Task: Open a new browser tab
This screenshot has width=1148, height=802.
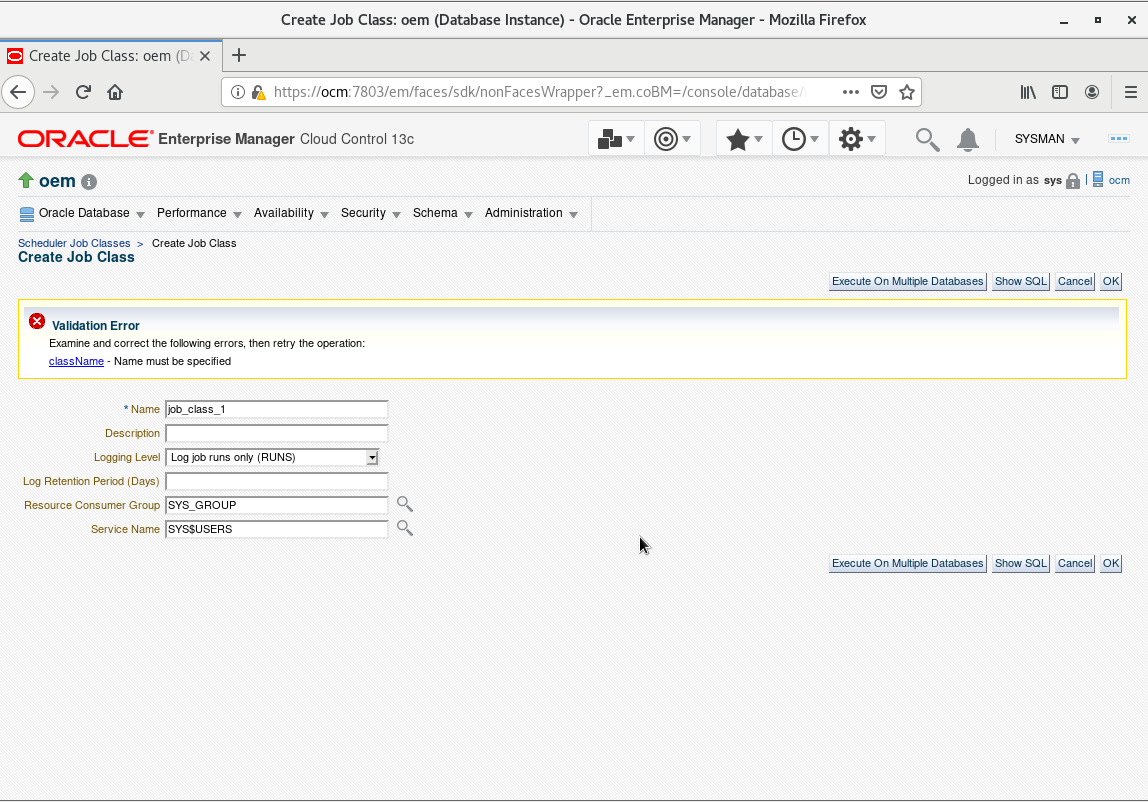Action: (x=239, y=56)
